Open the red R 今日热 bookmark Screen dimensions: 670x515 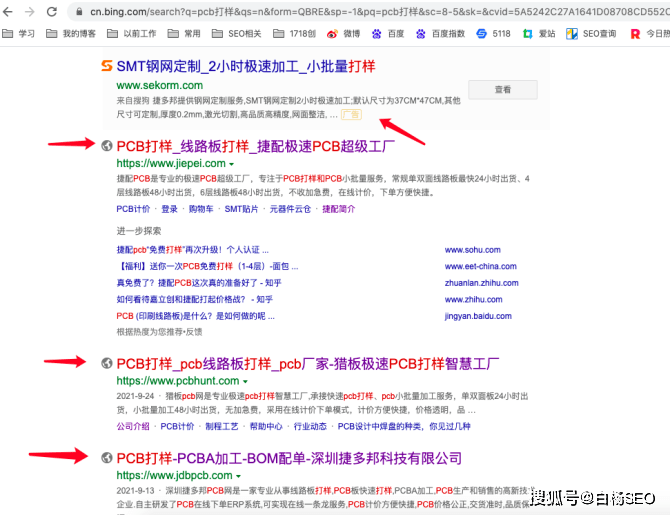[x=649, y=33]
